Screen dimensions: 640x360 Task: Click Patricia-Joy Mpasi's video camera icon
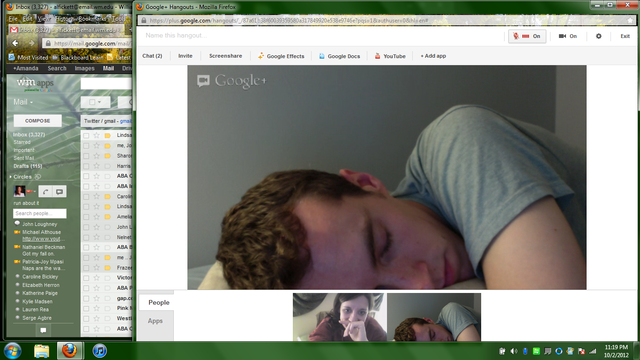17,262
